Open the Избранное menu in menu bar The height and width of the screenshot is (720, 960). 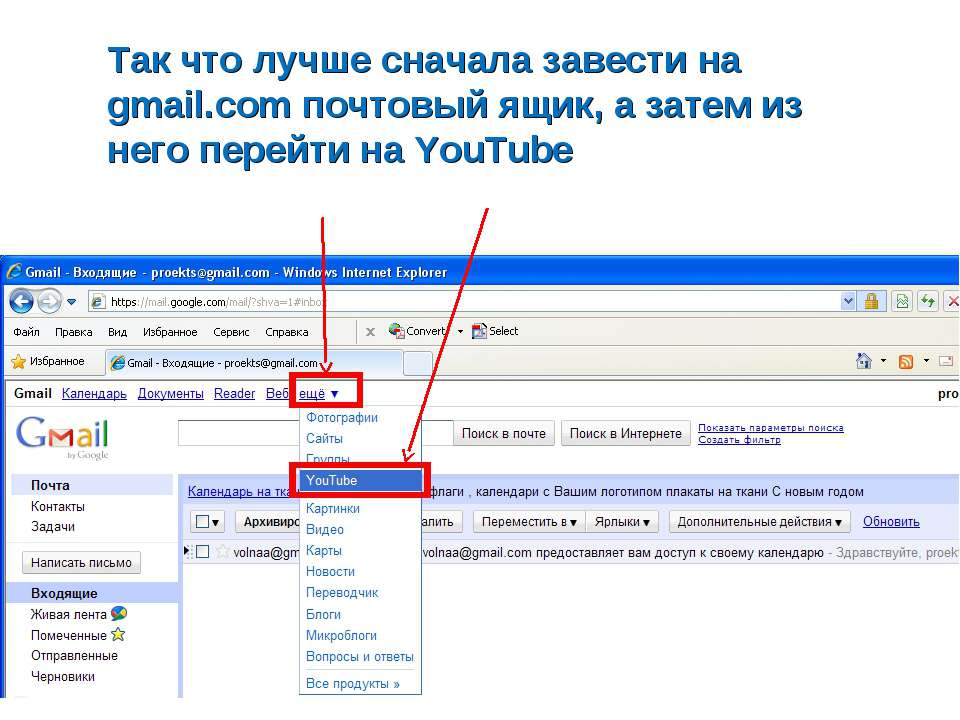pyautogui.click(x=170, y=332)
